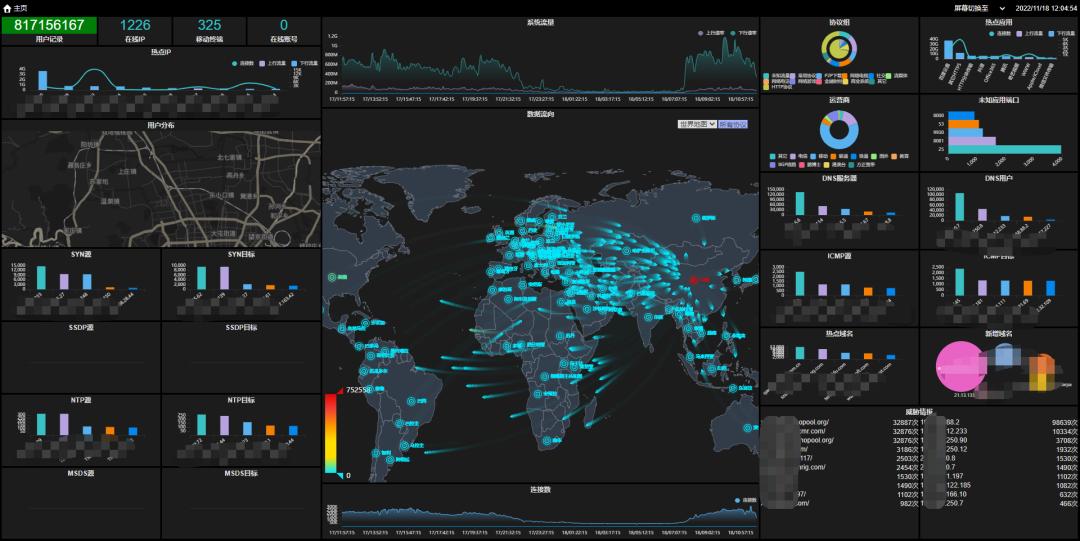Click the 2022/11/18 date and time display
The height and width of the screenshot is (541, 1080).
coord(1046,8)
